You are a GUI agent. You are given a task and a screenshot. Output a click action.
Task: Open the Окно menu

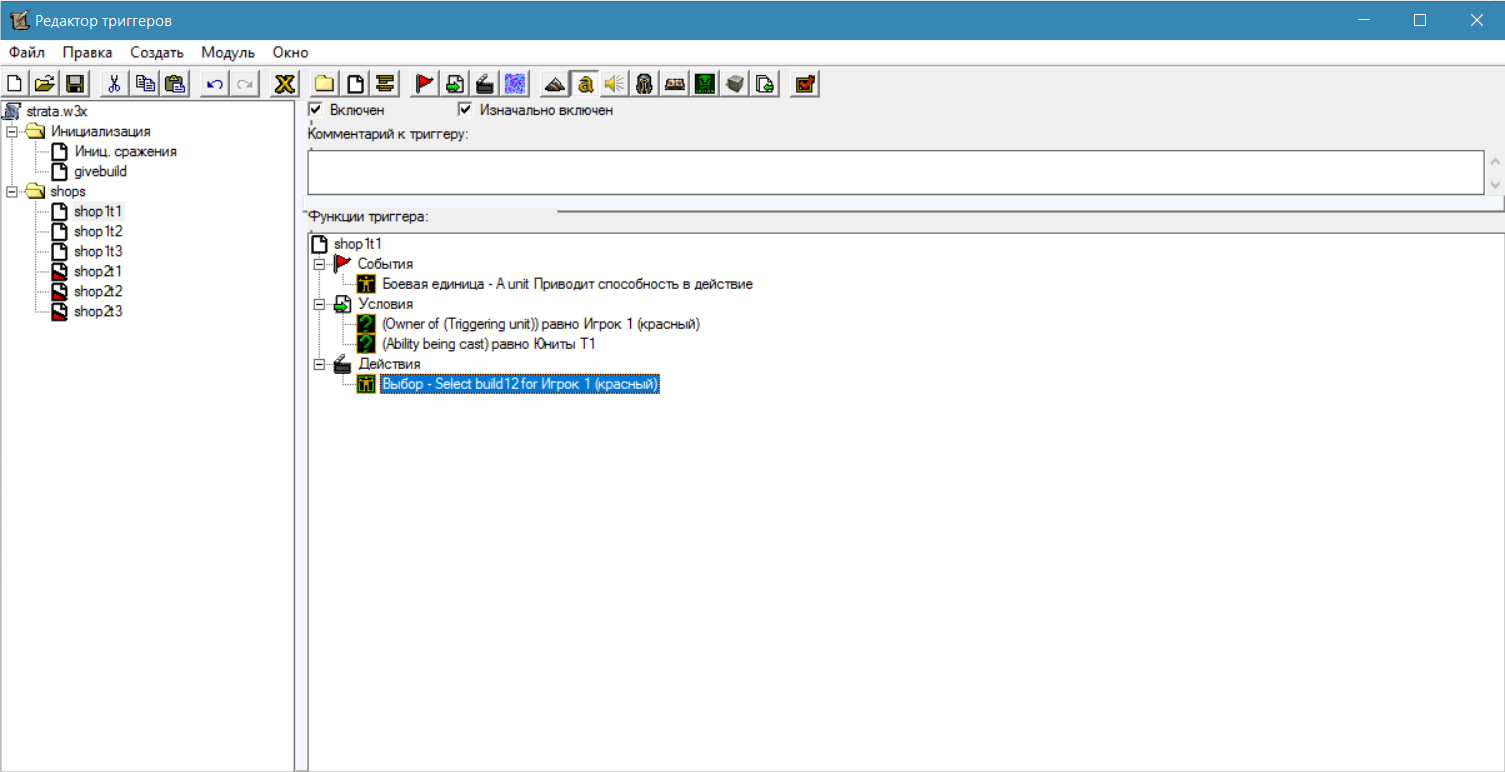[x=290, y=52]
